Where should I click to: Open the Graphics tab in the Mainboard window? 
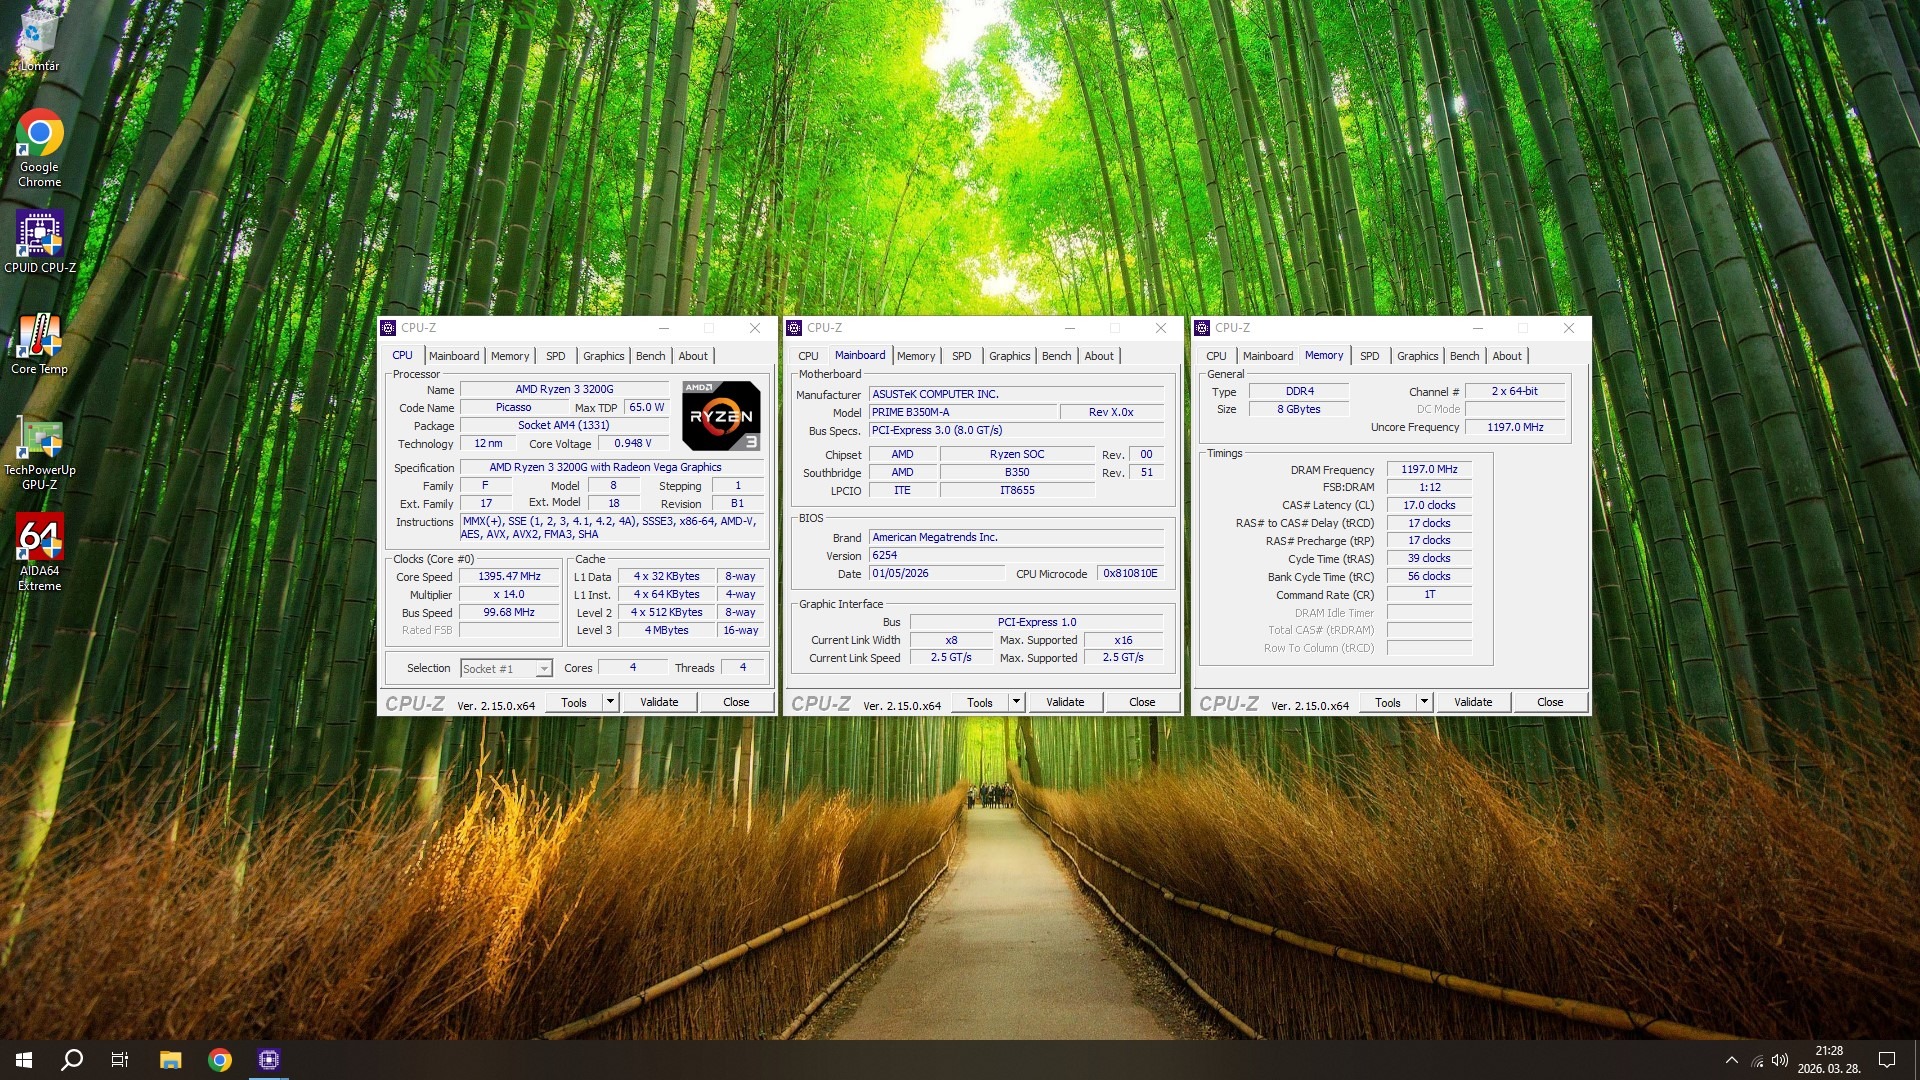(1009, 356)
